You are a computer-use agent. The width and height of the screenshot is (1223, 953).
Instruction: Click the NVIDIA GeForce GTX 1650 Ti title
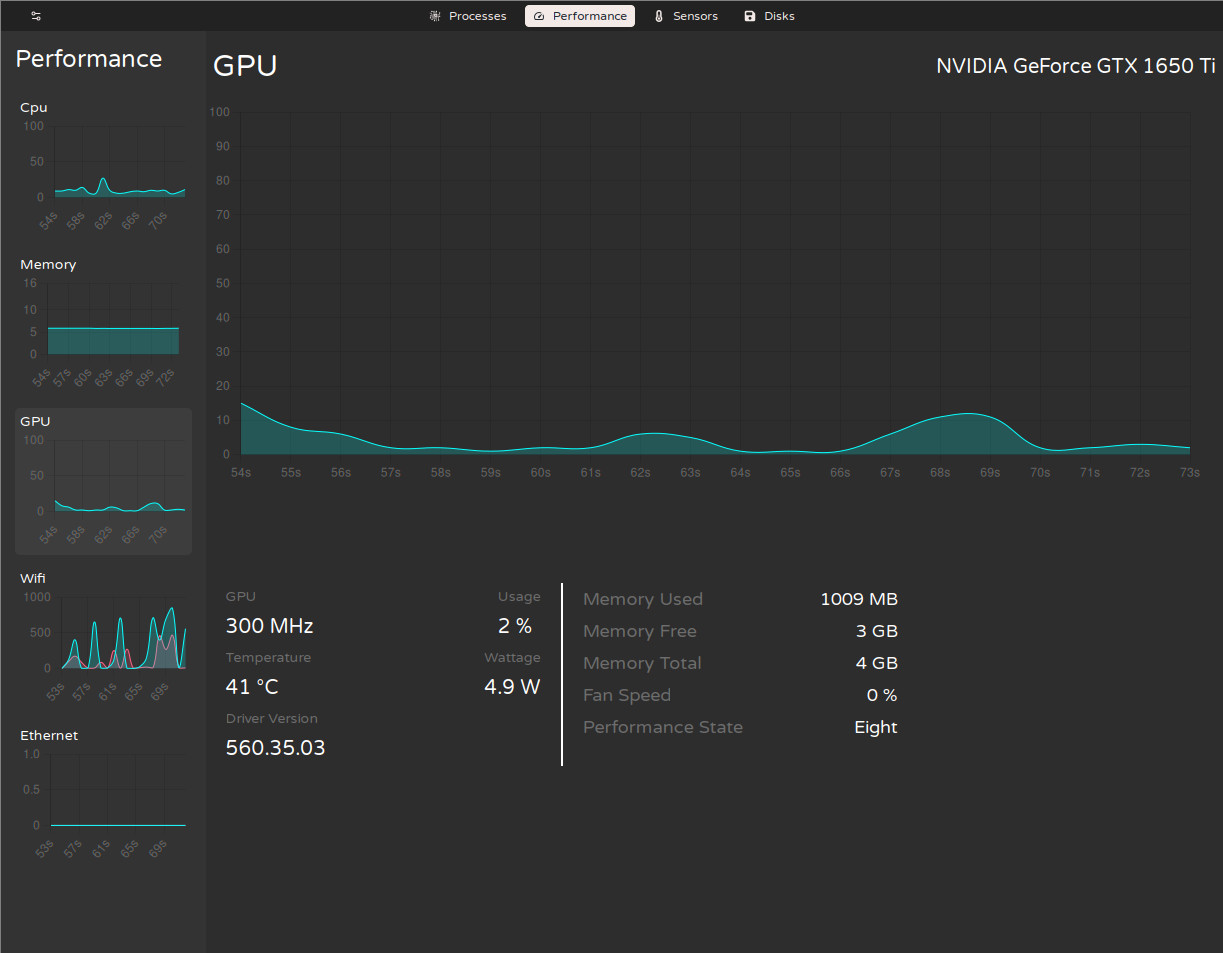(1075, 66)
